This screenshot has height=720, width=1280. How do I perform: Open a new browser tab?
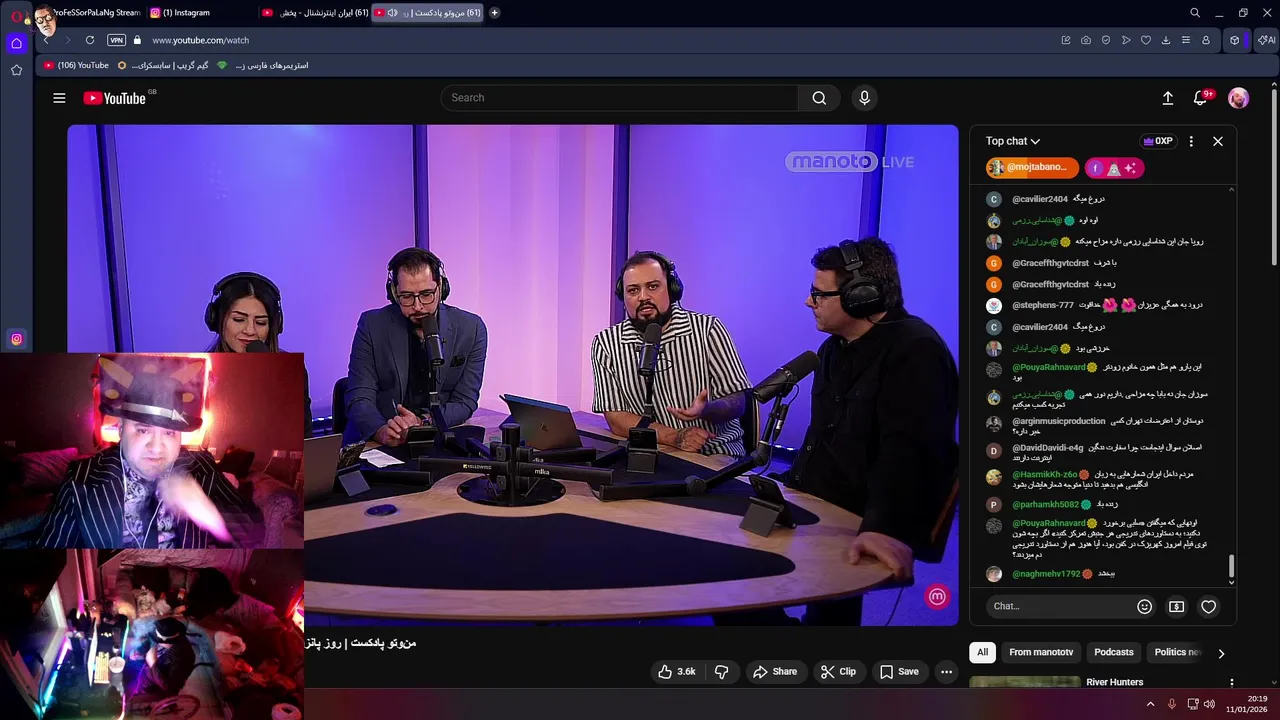[x=494, y=13]
